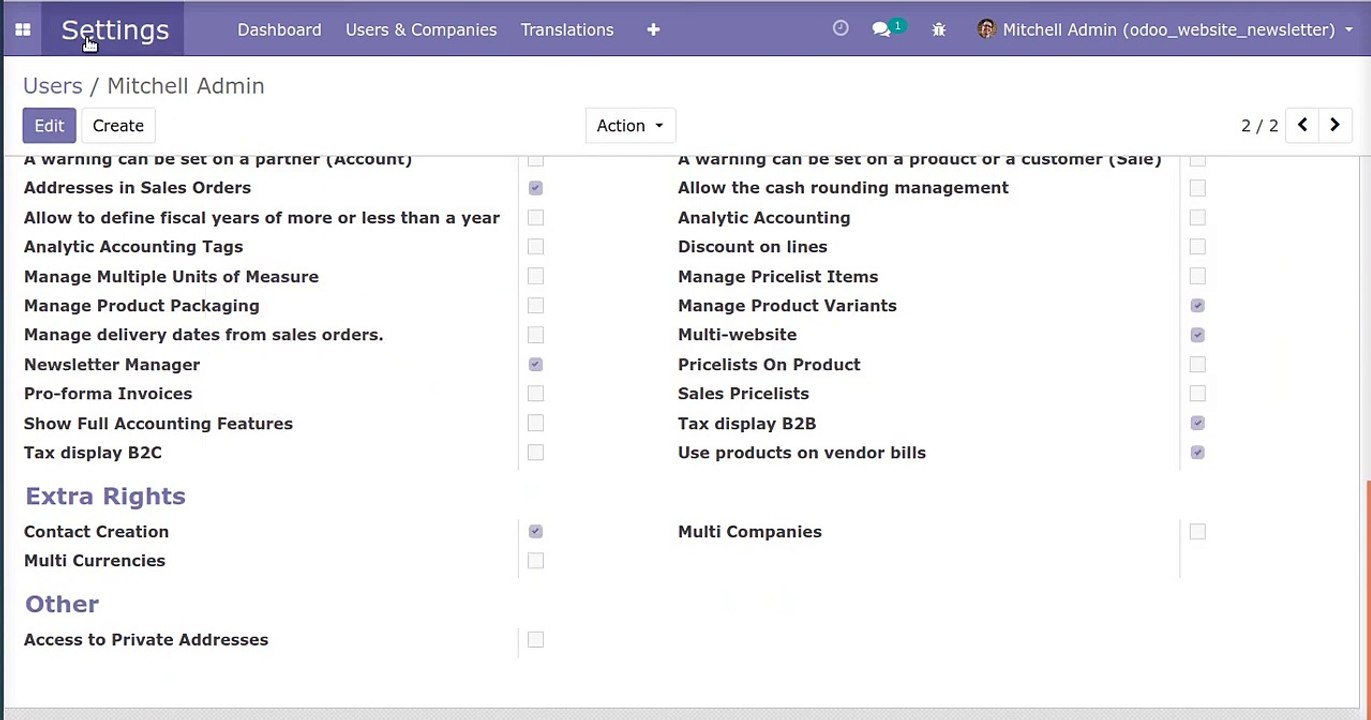
Task: Click the Contact Creation label
Action: click(96, 532)
